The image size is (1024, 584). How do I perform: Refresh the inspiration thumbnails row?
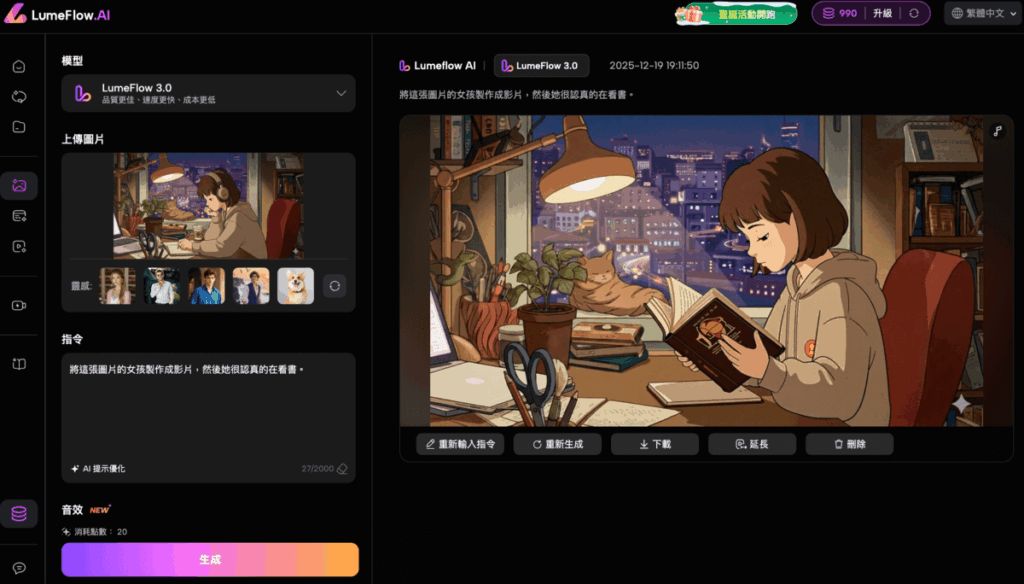335,286
